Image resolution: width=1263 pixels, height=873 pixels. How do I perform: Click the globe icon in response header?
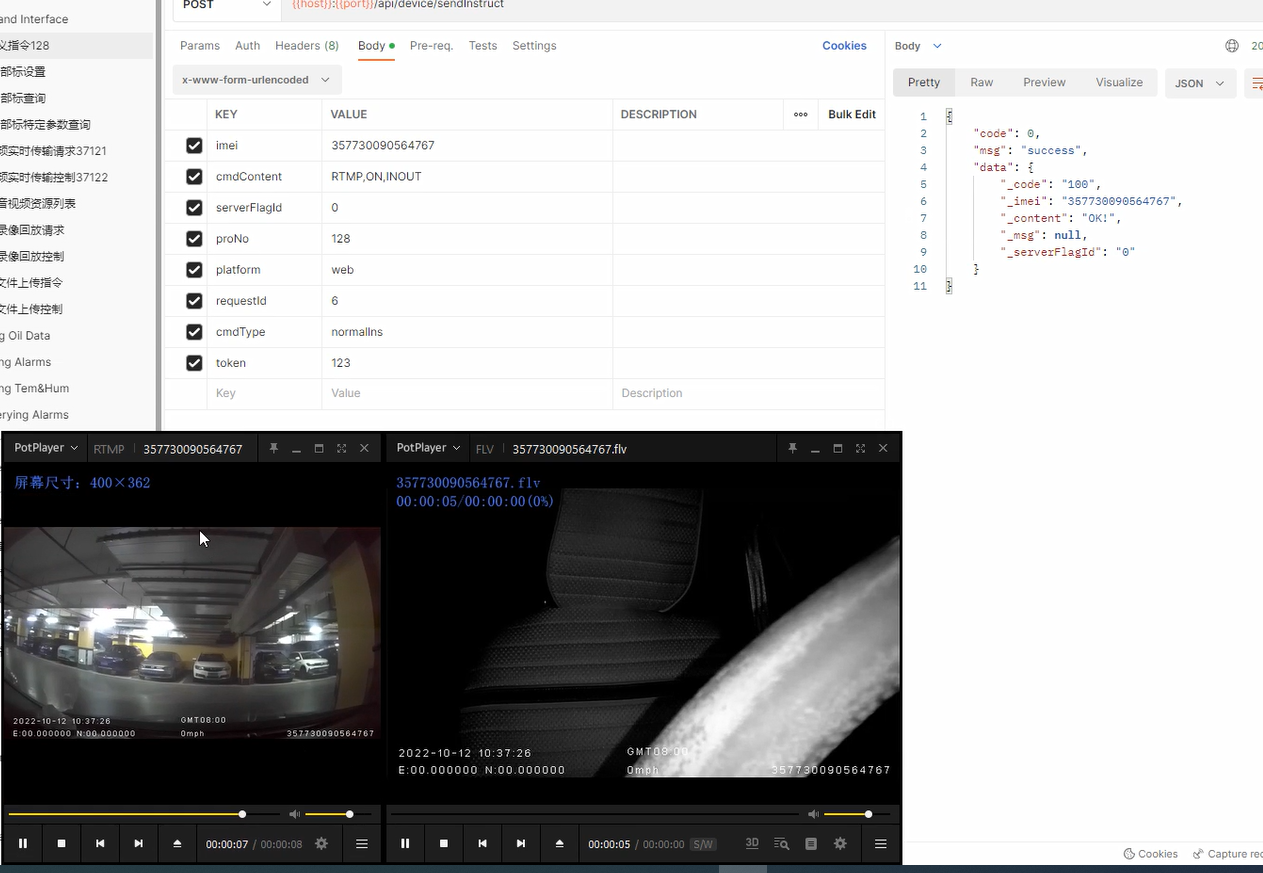click(x=1232, y=46)
